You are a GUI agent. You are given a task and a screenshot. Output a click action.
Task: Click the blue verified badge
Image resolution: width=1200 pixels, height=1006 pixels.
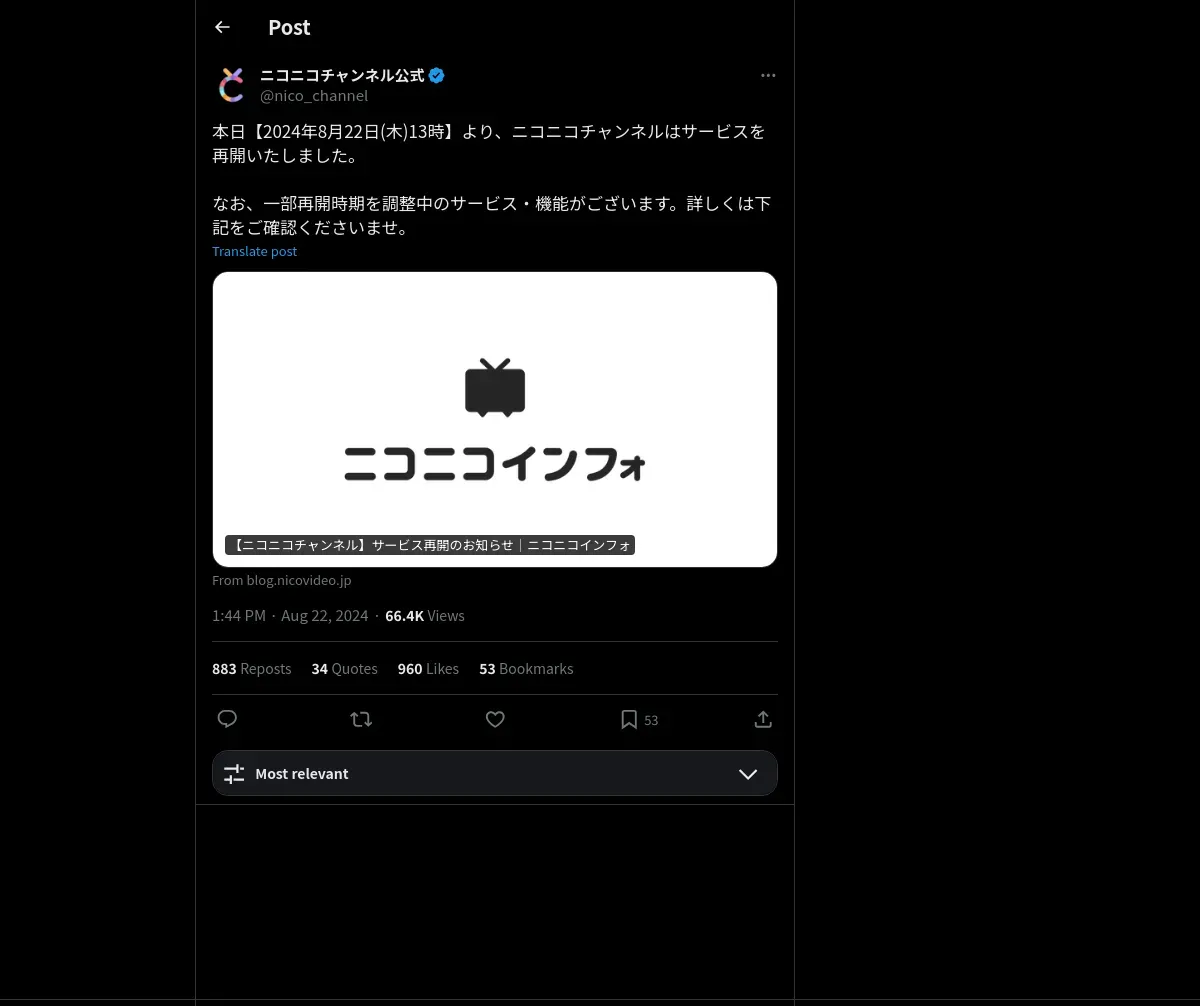437,75
